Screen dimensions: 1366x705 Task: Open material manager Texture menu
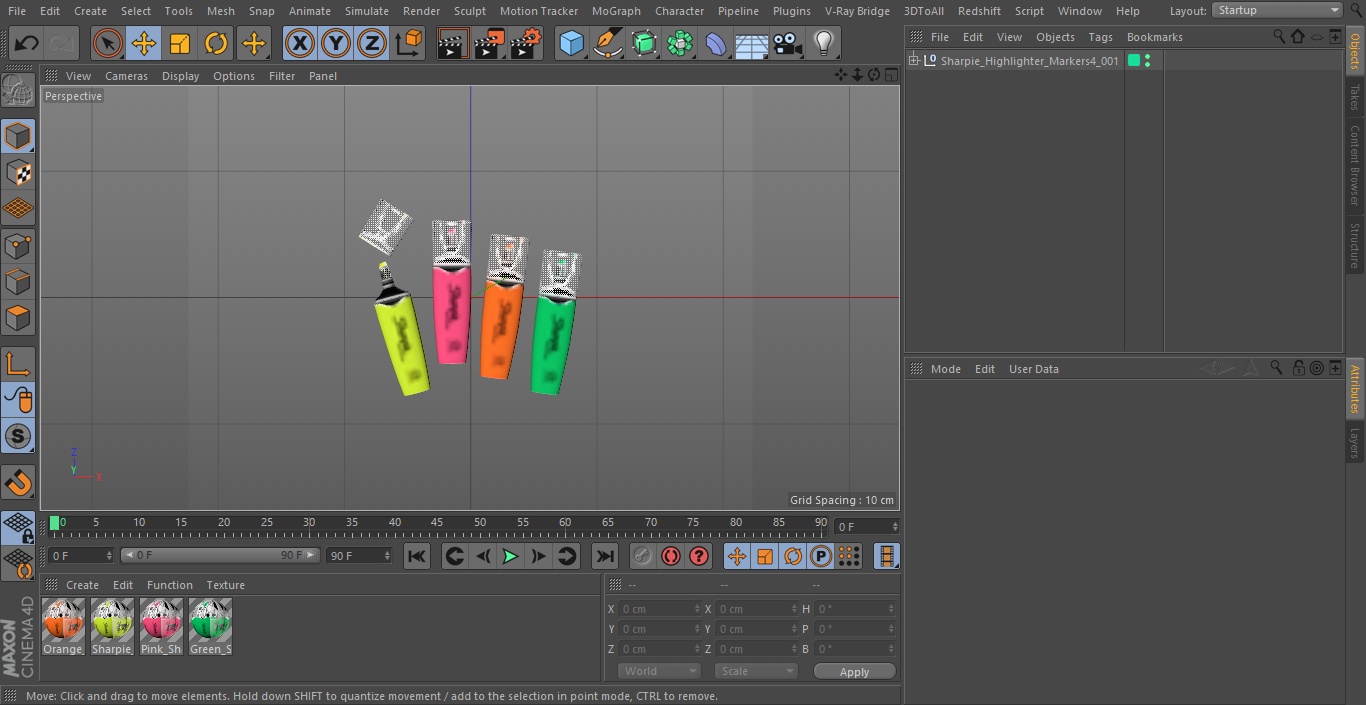pos(225,585)
